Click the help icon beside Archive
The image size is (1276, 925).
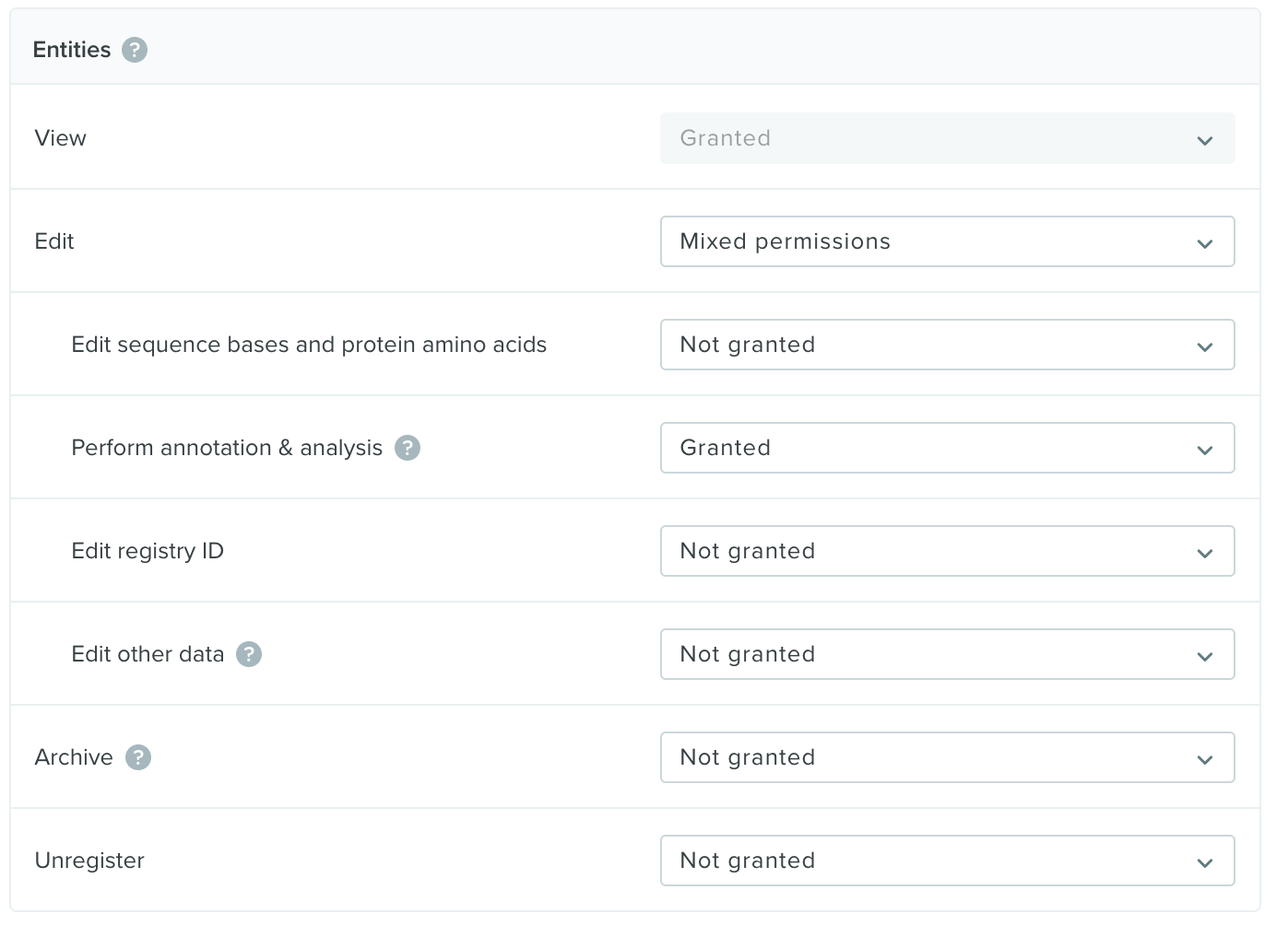tap(138, 757)
